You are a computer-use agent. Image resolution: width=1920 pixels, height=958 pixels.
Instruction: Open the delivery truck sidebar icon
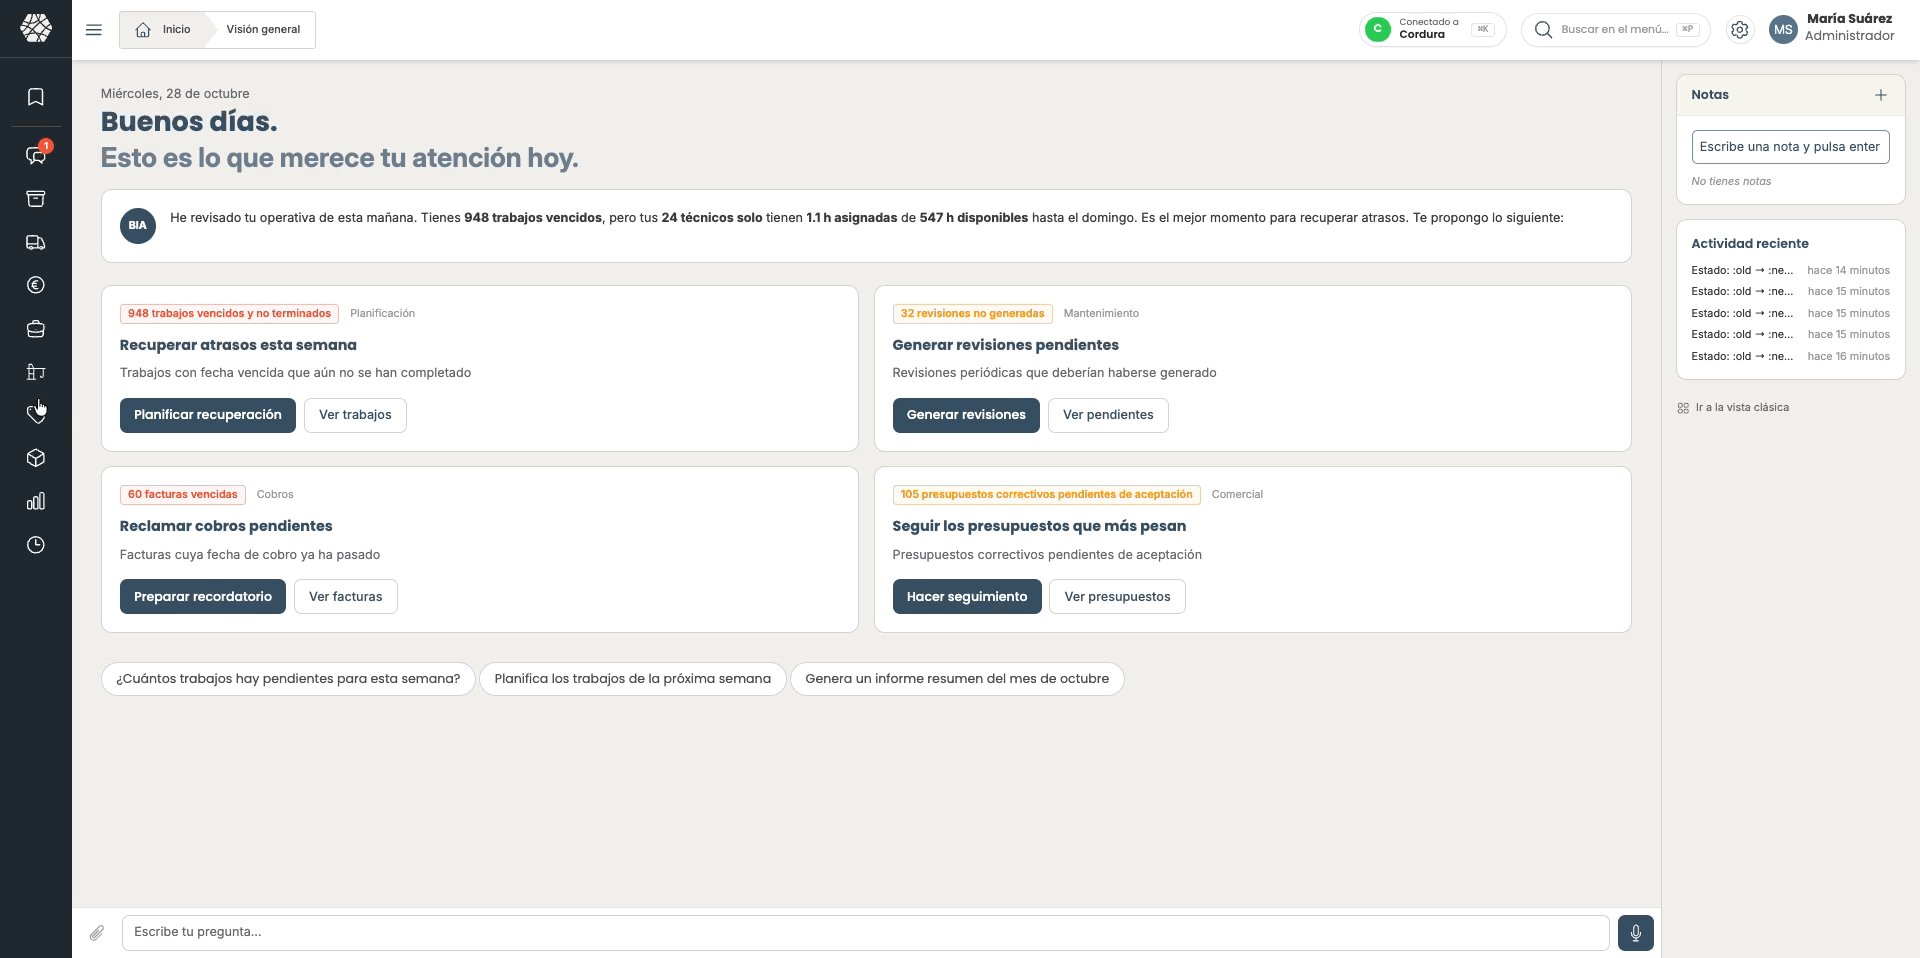(36, 242)
